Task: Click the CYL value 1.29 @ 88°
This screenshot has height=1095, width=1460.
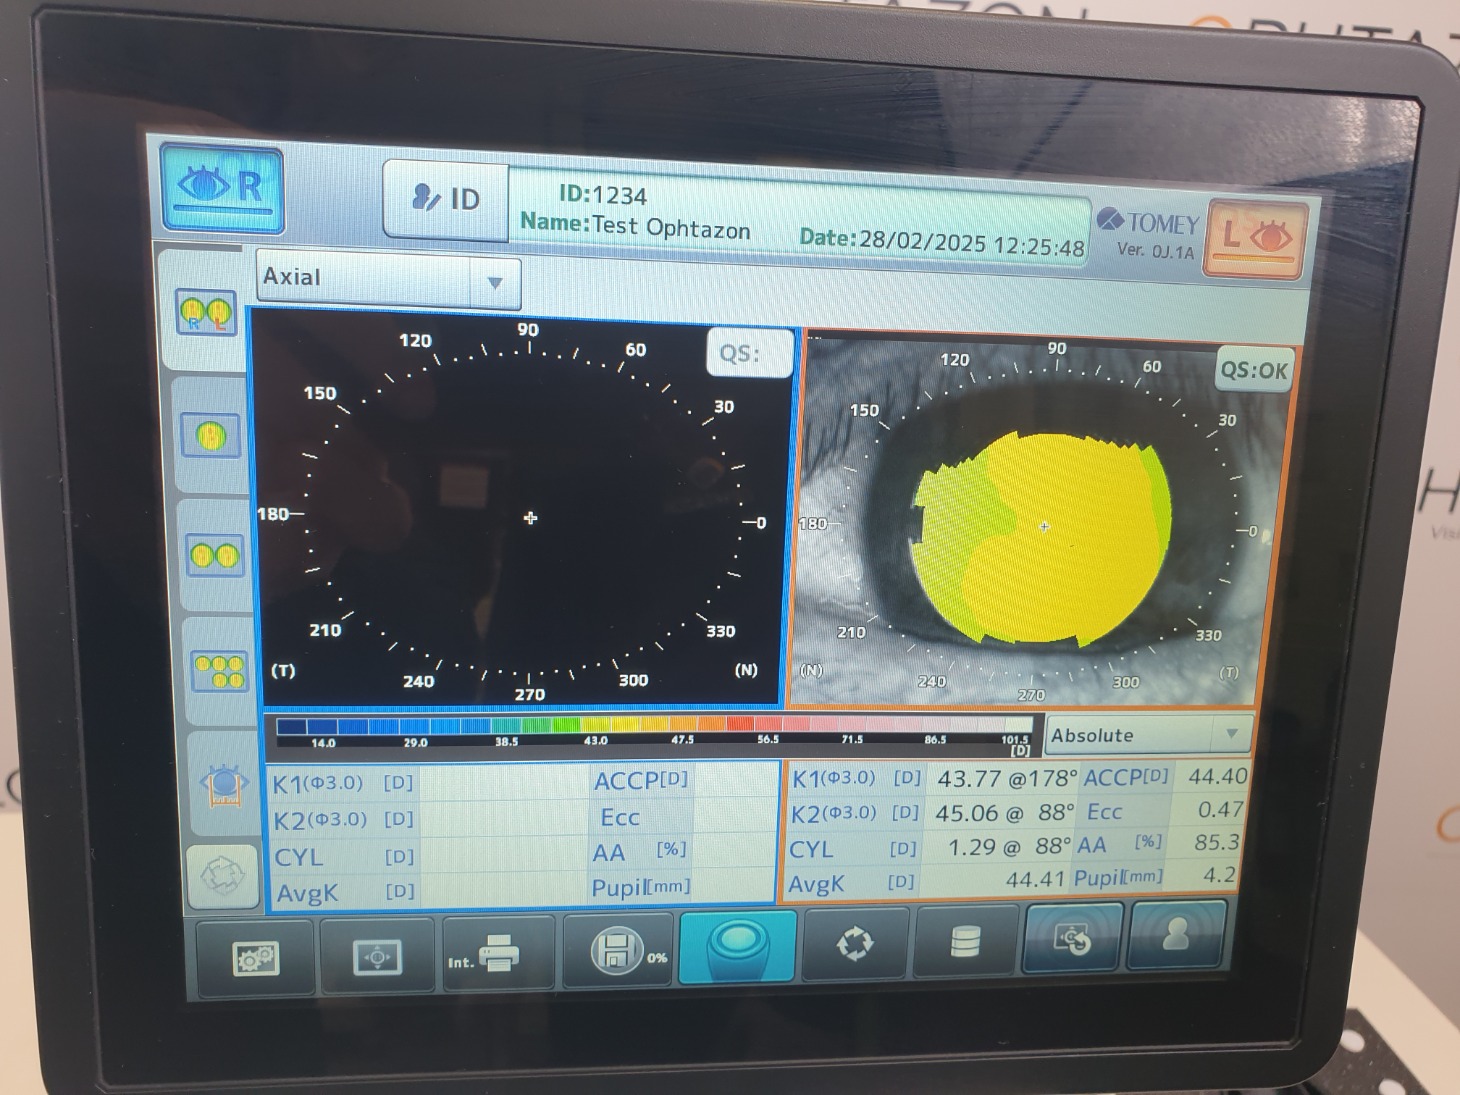Action: point(1008,848)
